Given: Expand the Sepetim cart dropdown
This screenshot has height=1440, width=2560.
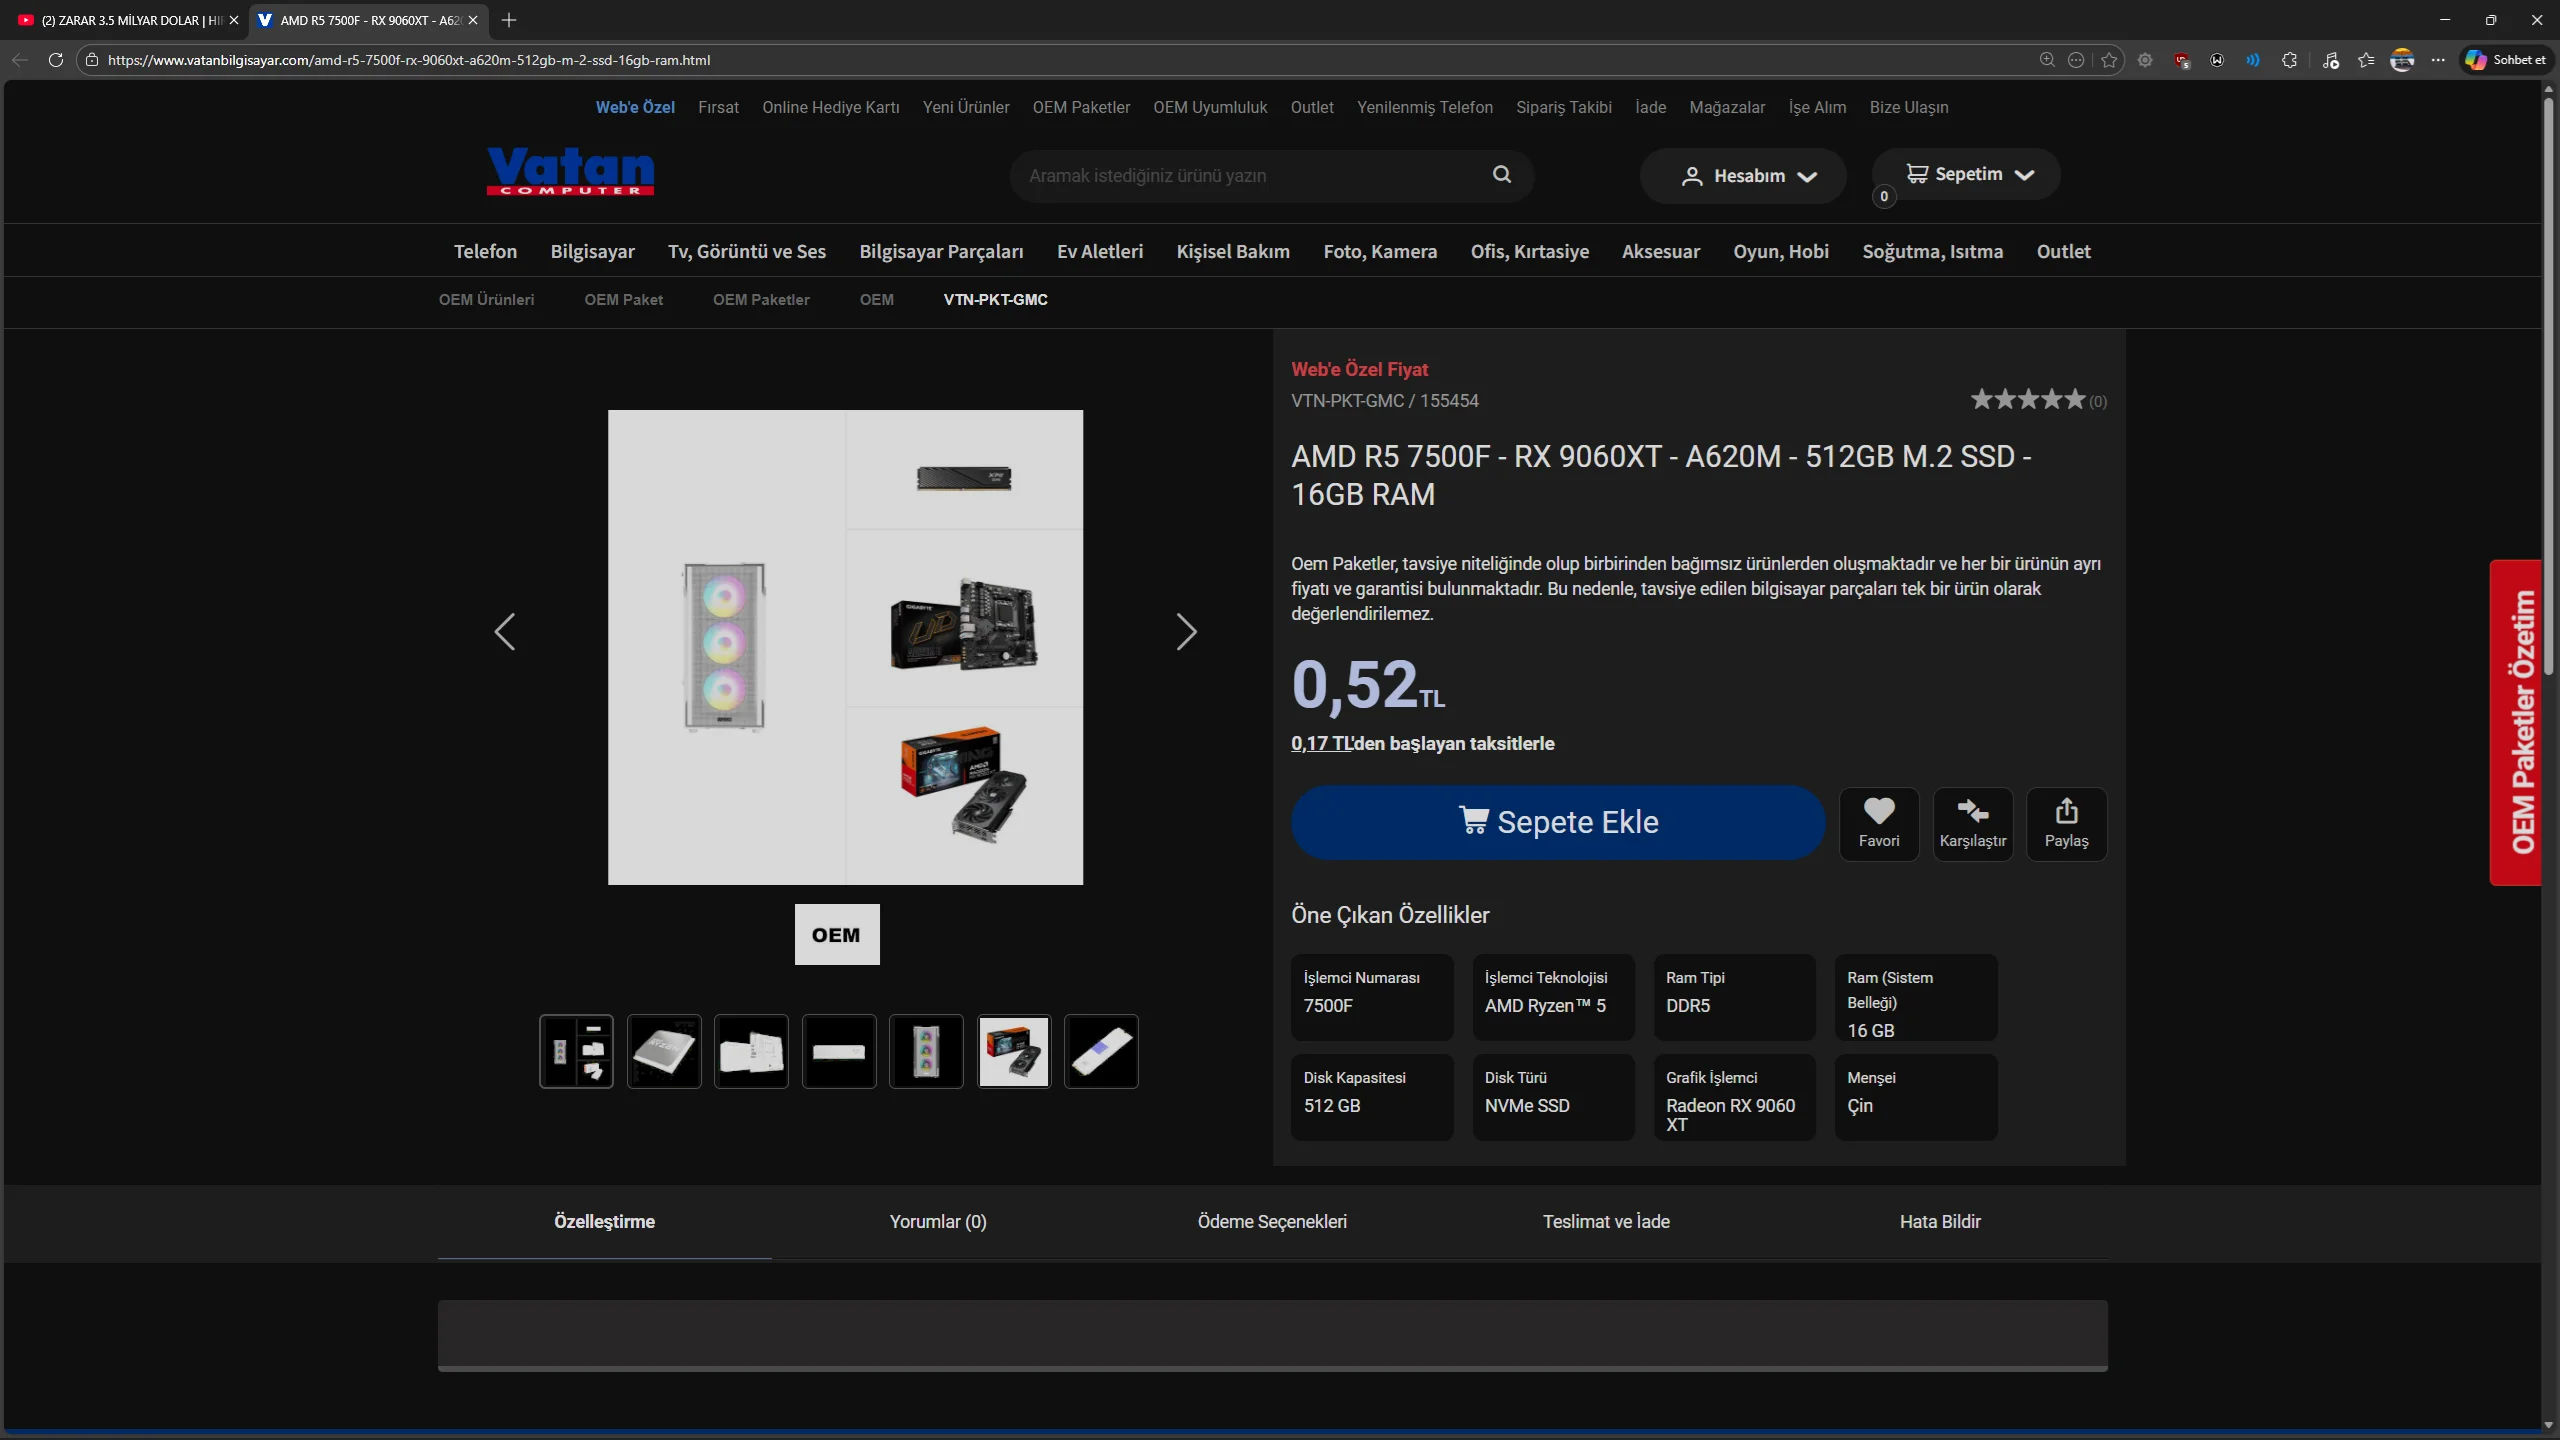Looking at the screenshot, I should click(1969, 174).
